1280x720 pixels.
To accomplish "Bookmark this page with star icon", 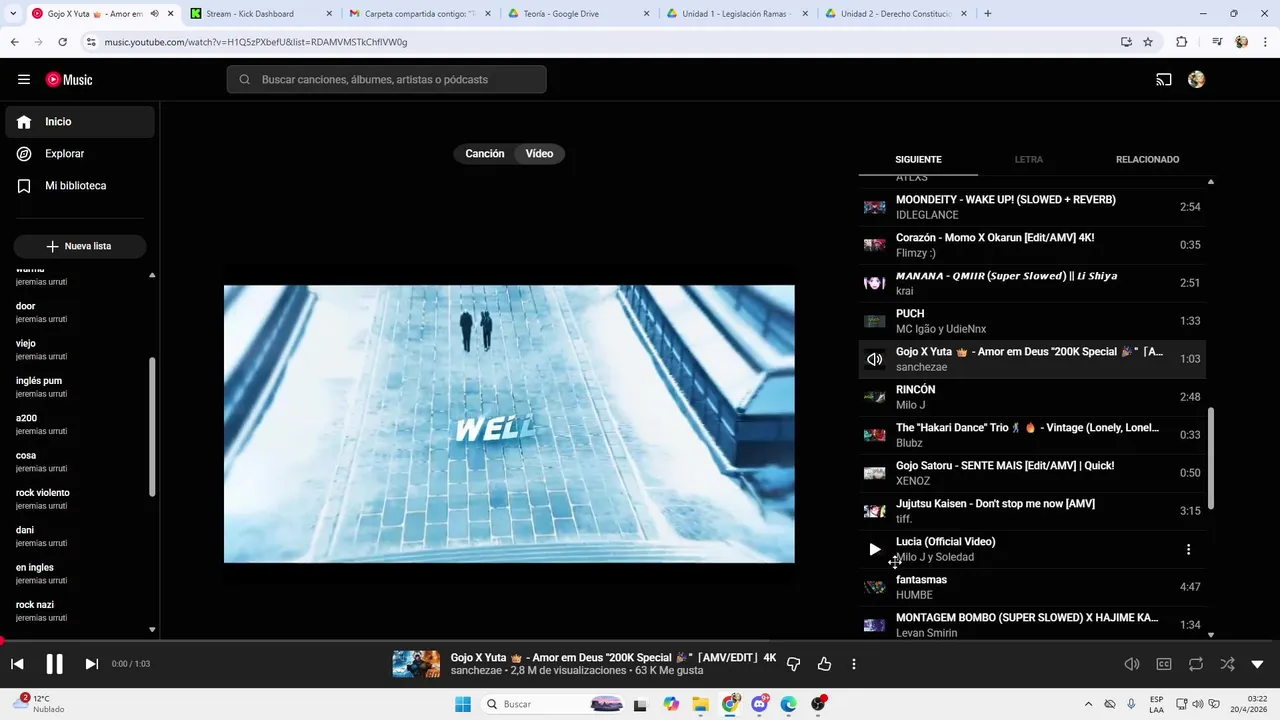I will coord(1148,42).
